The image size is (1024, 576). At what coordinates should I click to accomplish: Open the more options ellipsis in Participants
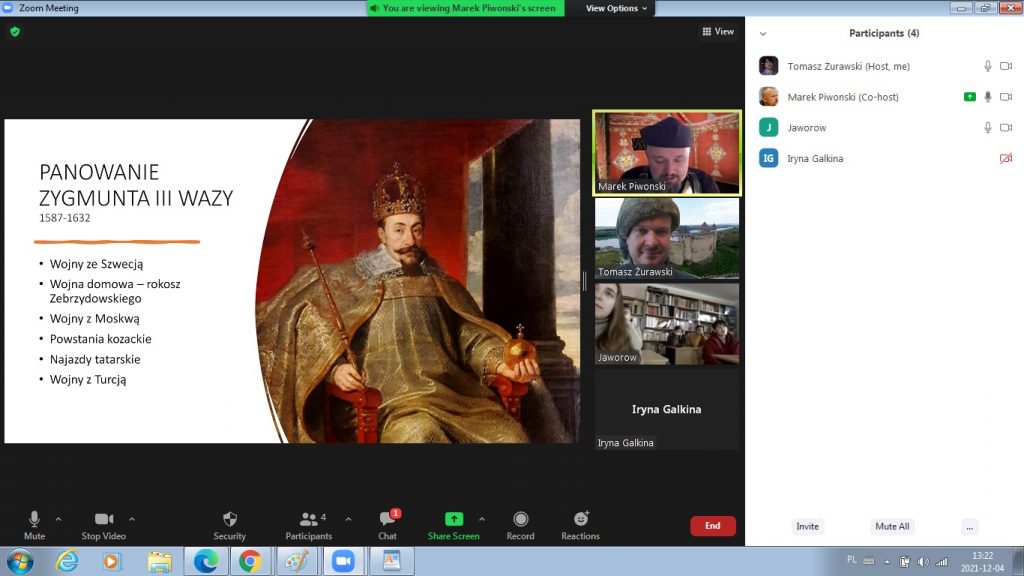coord(969,526)
